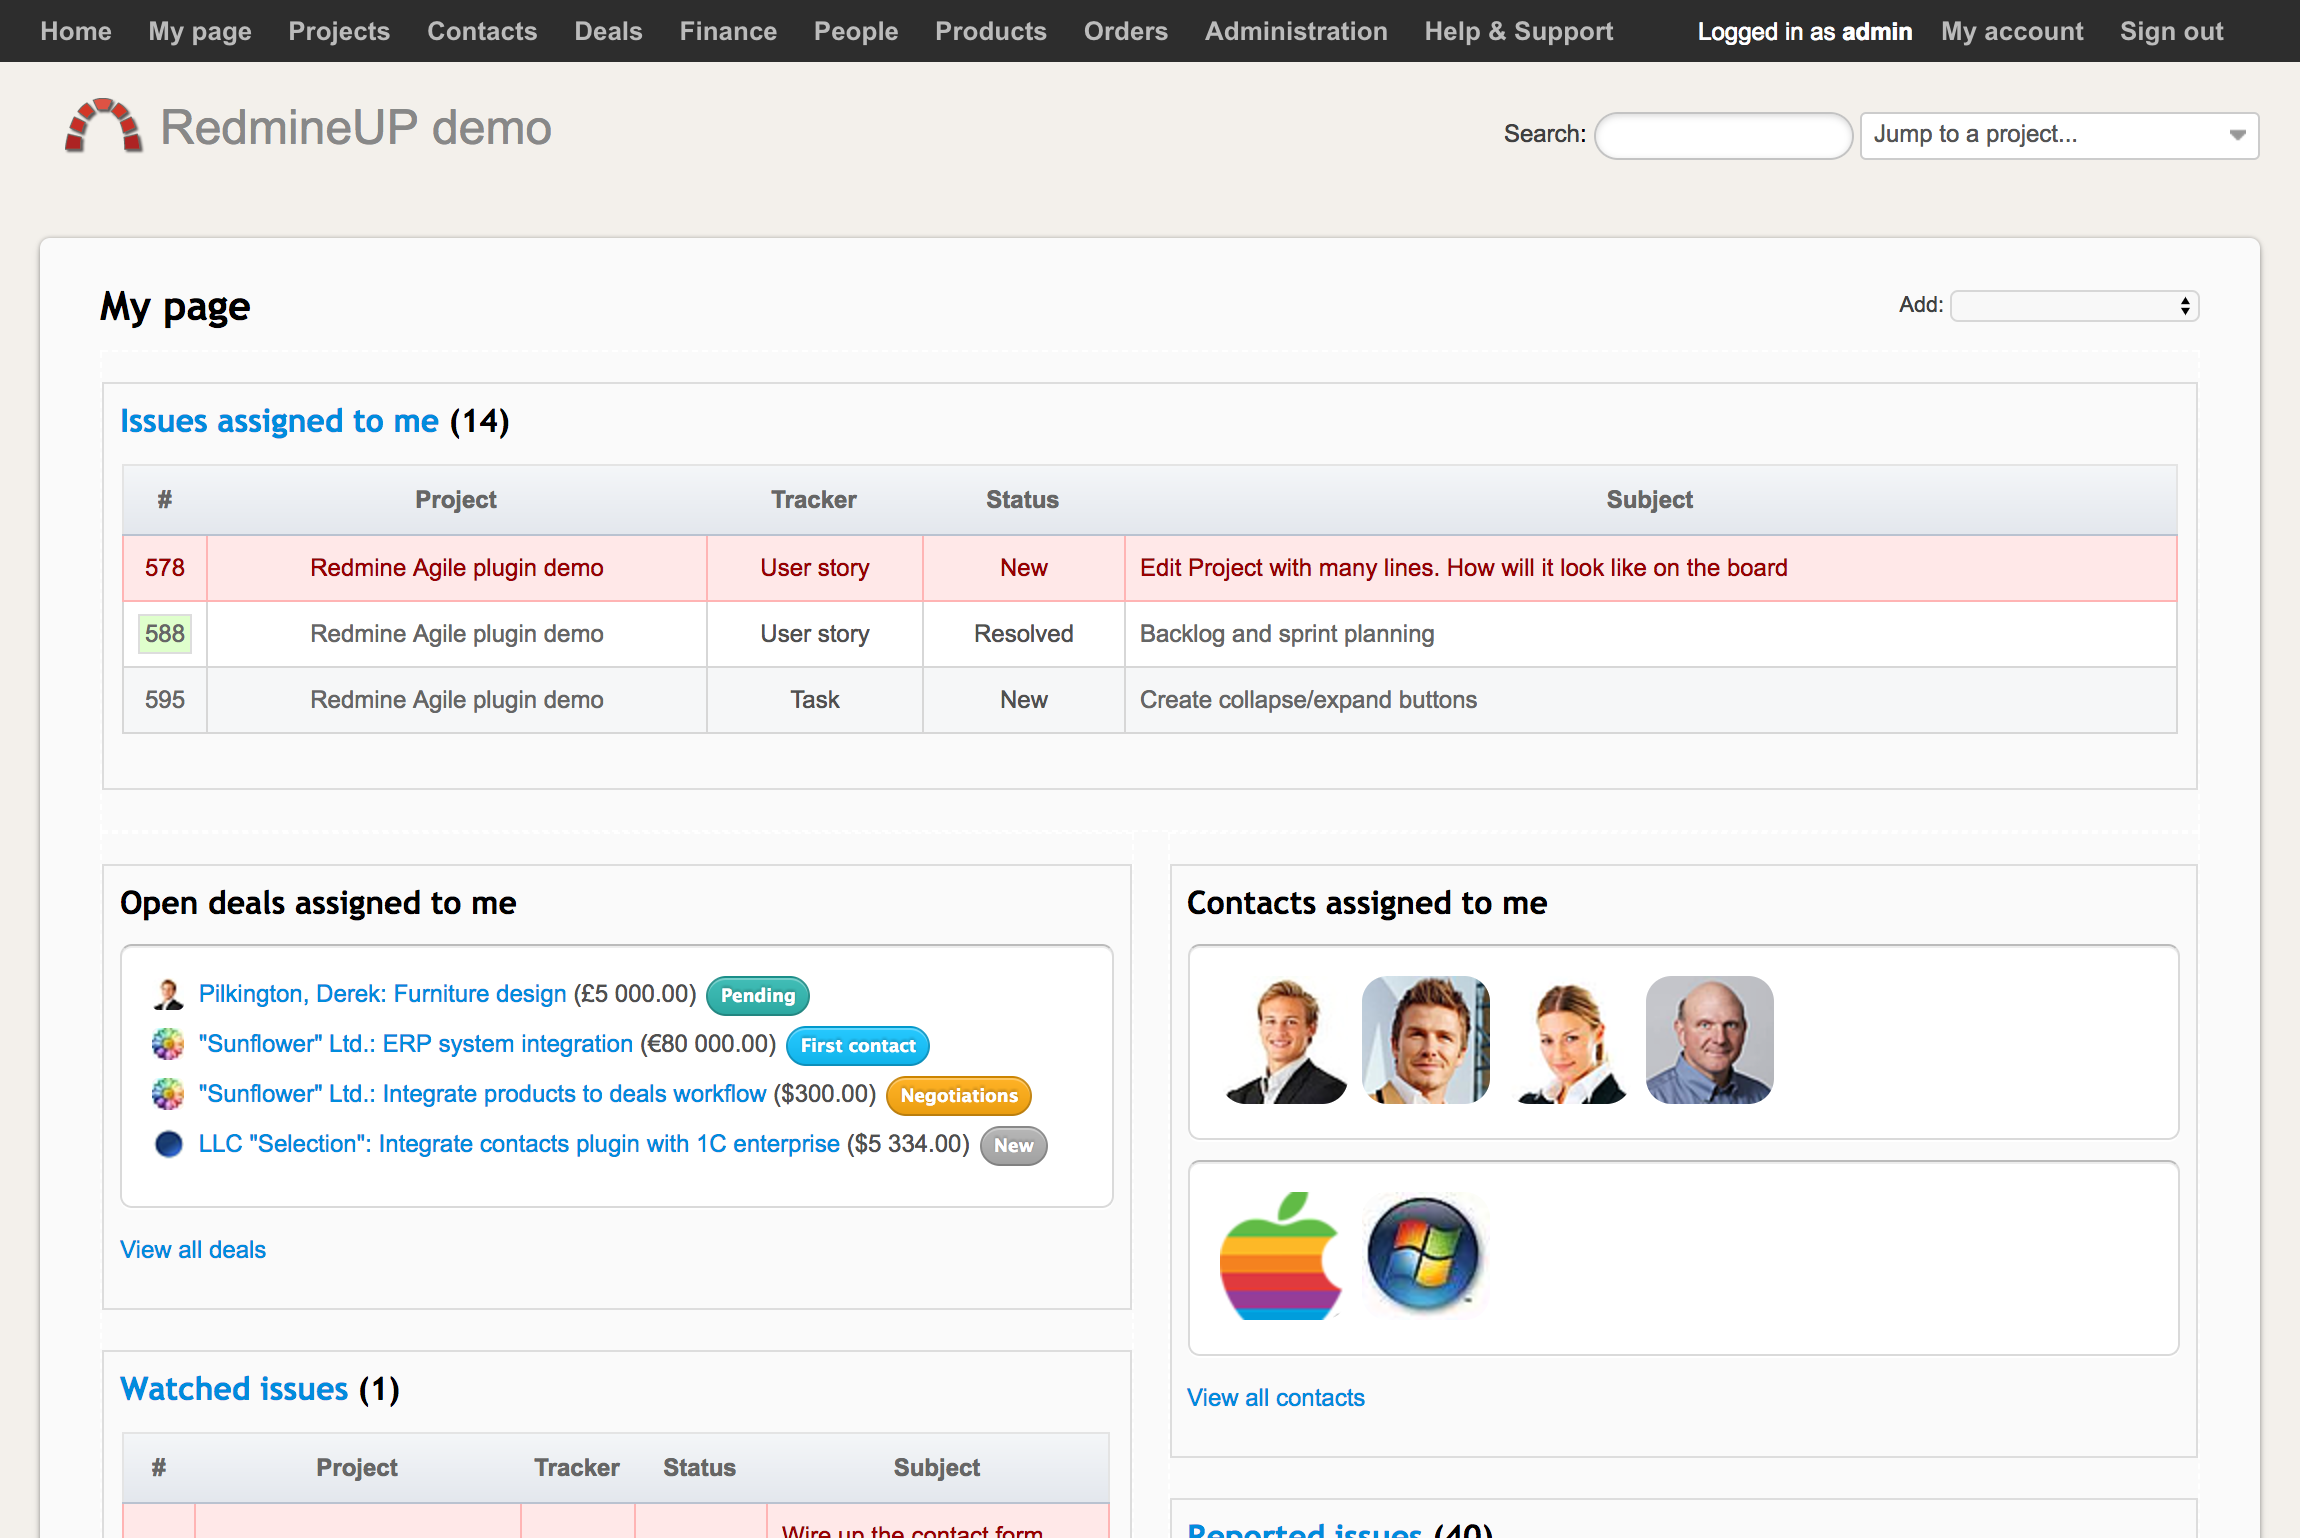Click Sunflower icon beside ERP system integration

pyautogui.click(x=168, y=1044)
